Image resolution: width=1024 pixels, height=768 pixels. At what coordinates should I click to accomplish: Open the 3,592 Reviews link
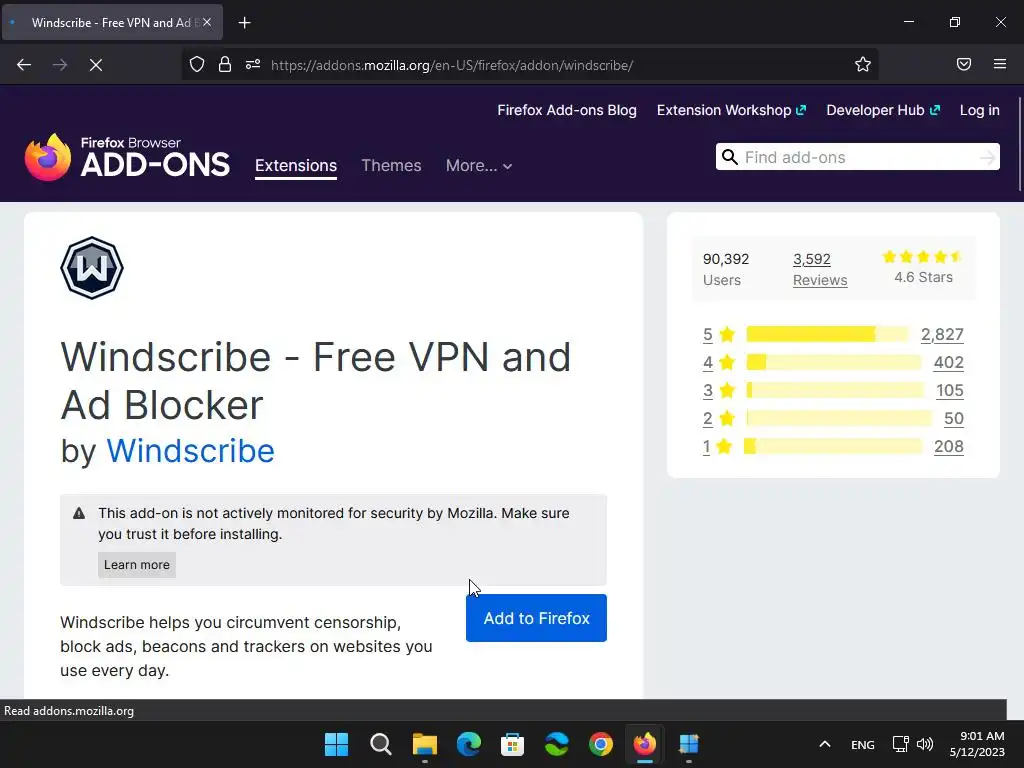click(x=820, y=269)
